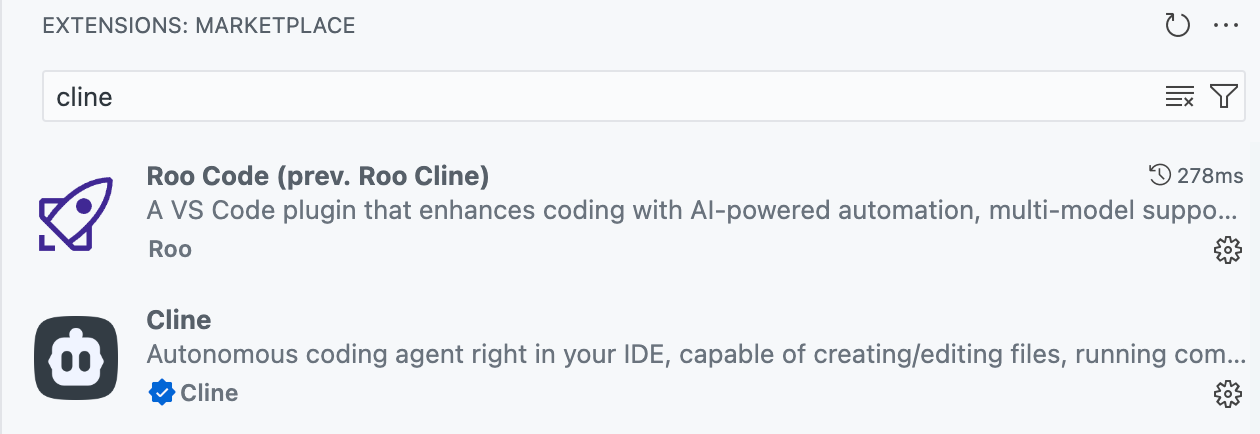Open the Roo Code (prev. Roo Cline) title
The image size is (1260, 434).
click(318, 177)
